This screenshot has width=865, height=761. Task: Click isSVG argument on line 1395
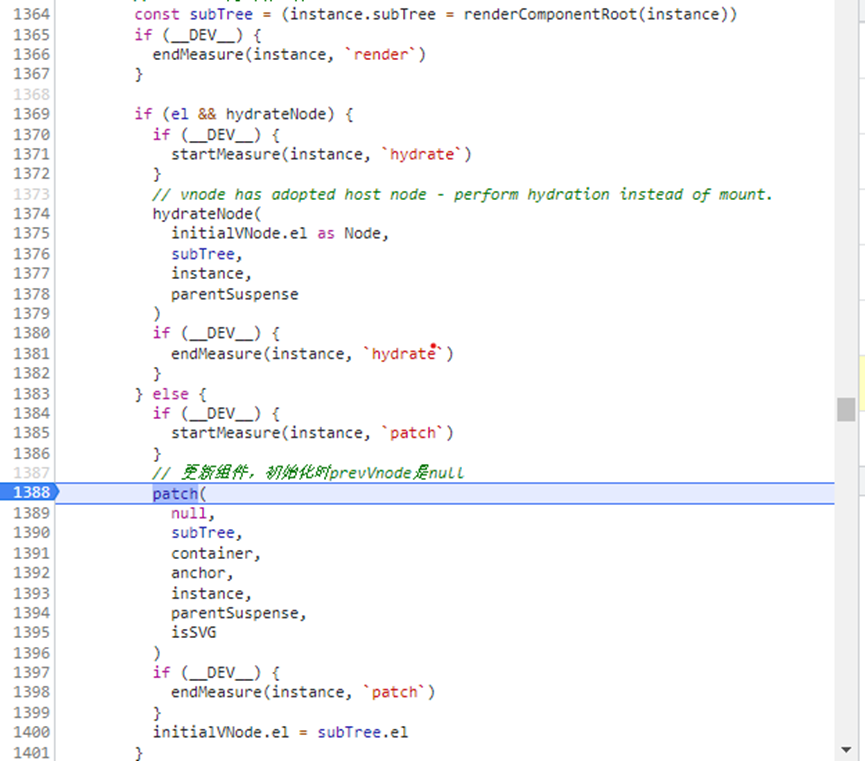(x=193, y=632)
